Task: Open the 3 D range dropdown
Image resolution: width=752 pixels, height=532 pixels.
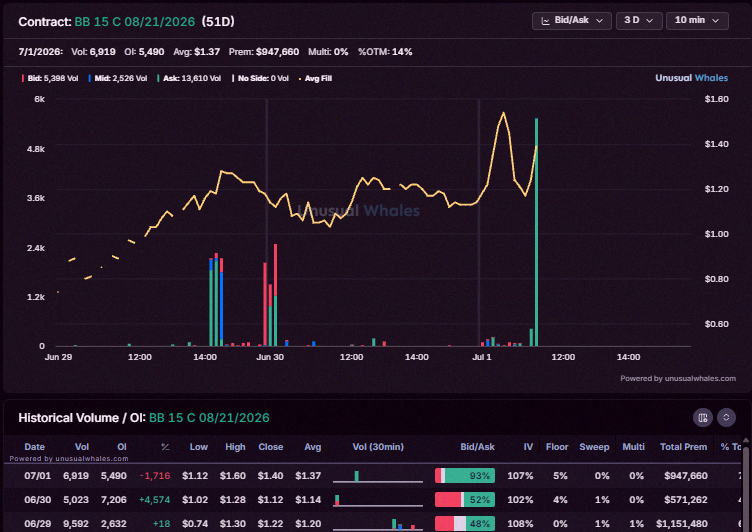Action: pyautogui.click(x=639, y=21)
